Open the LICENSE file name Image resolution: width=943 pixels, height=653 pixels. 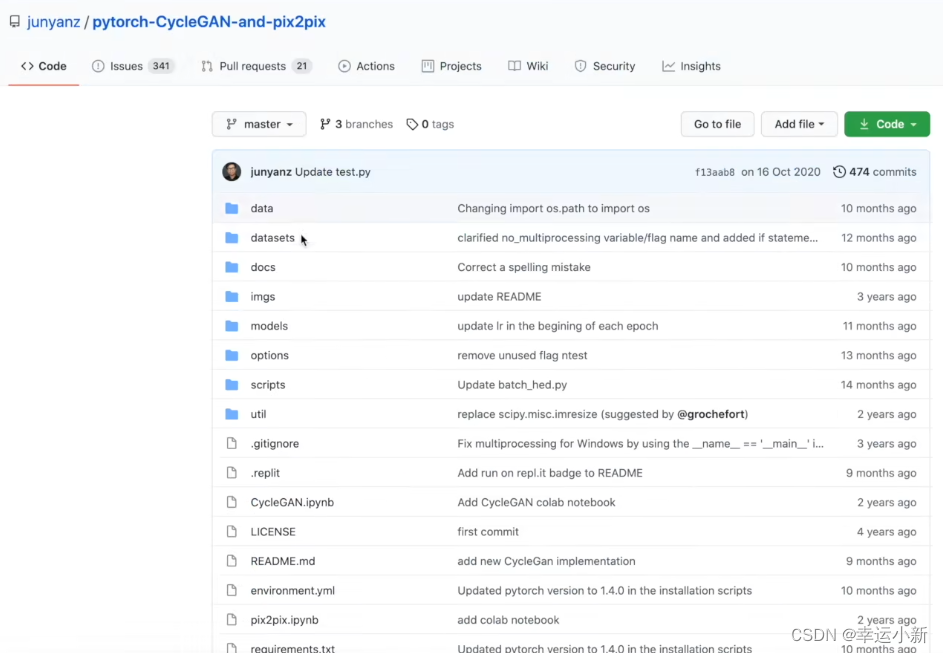[273, 532]
